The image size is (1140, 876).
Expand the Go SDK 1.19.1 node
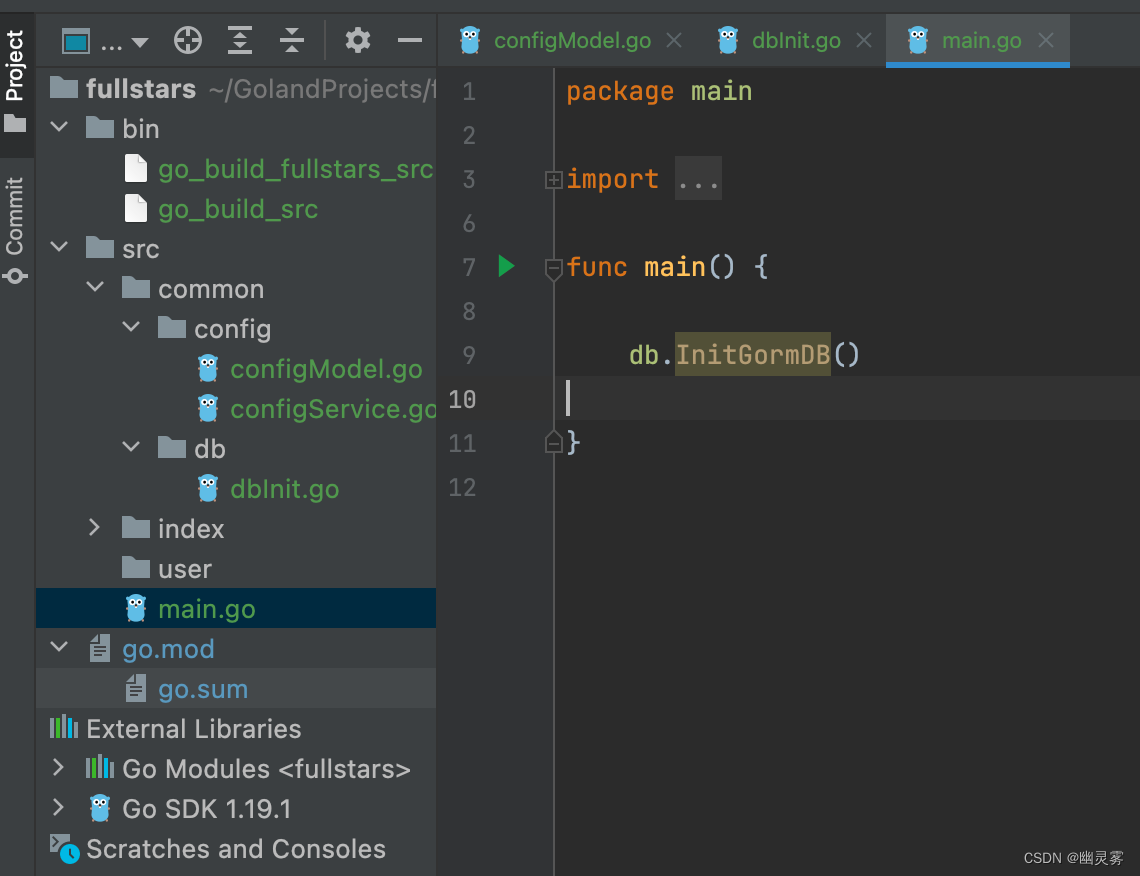[x=59, y=808]
